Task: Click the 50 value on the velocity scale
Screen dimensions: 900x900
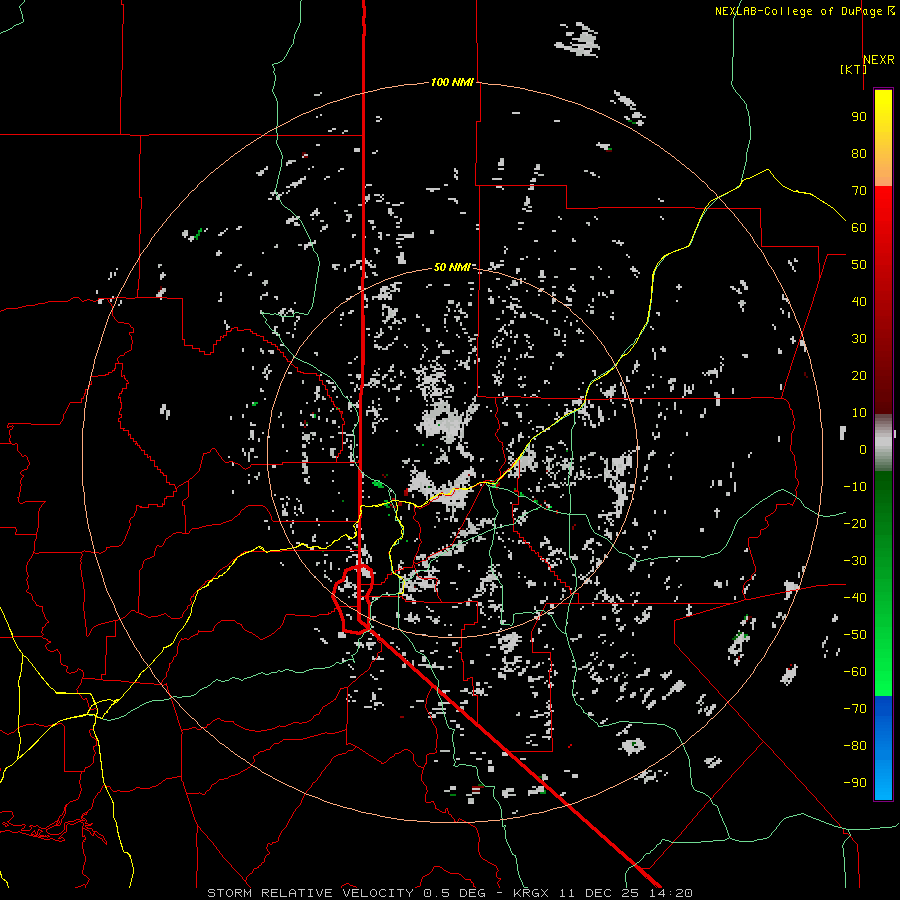Action: pyautogui.click(x=859, y=265)
